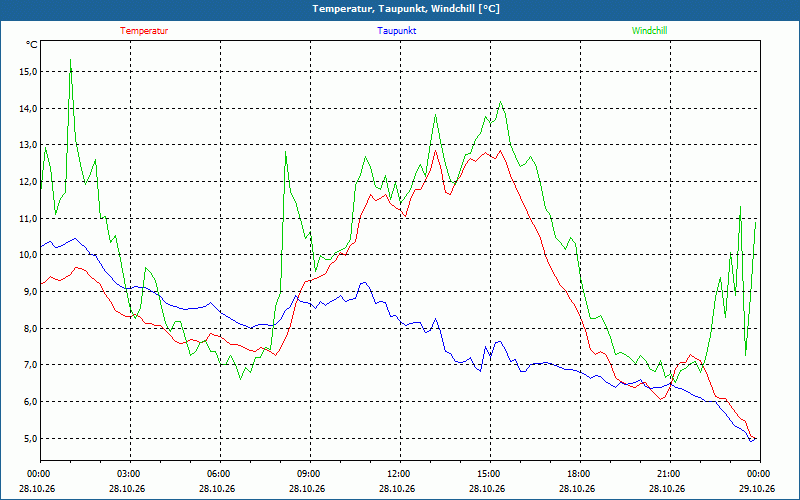Image resolution: width=800 pixels, height=500 pixels.
Task: Select the 5,0 y-axis label
Action: pyautogui.click(x=30, y=439)
